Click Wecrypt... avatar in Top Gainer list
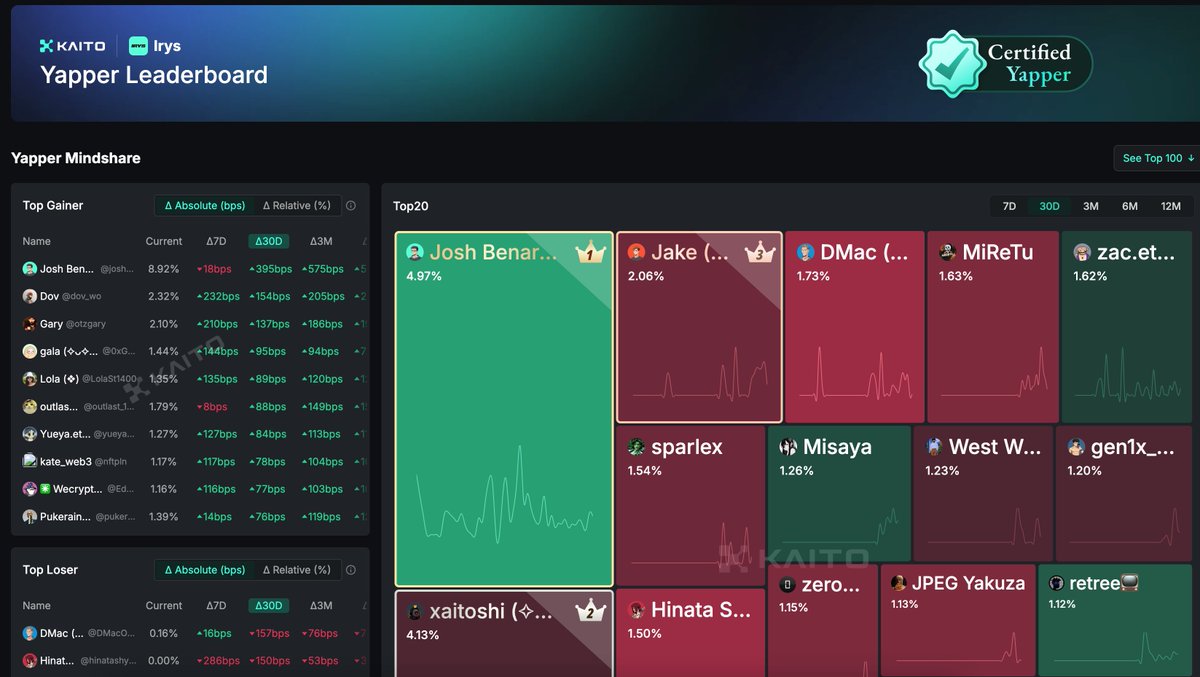Viewport: 1200px width, 677px height. (x=30, y=489)
